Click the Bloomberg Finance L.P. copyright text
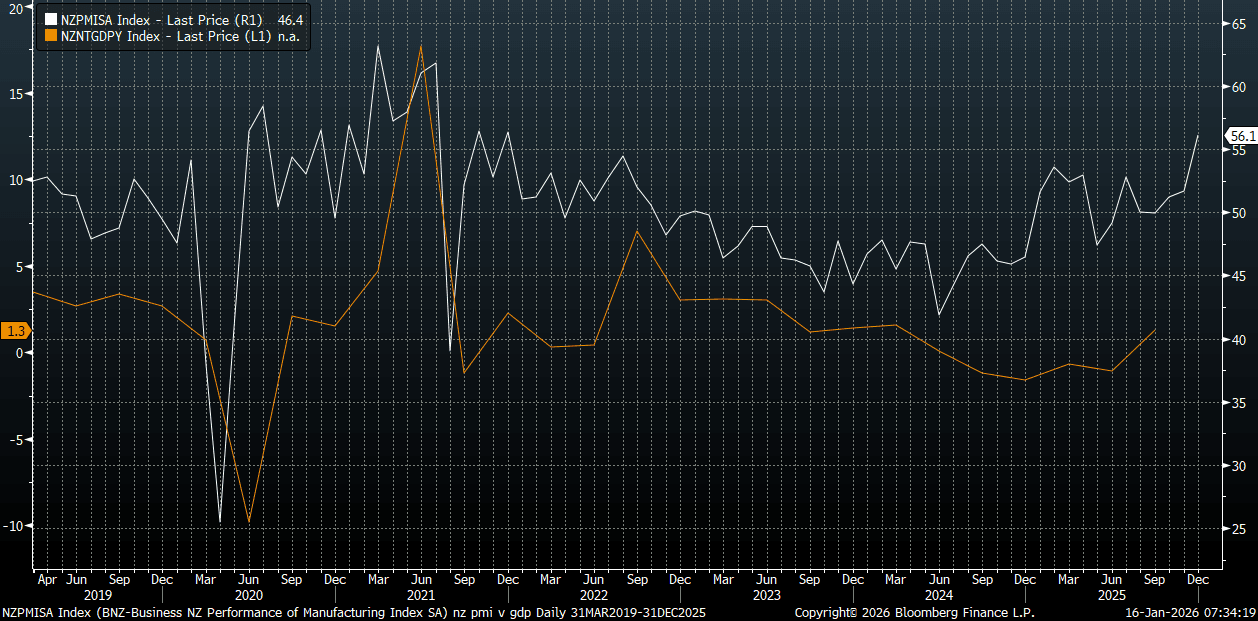Viewport: 1258px width, 621px height. (914, 612)
